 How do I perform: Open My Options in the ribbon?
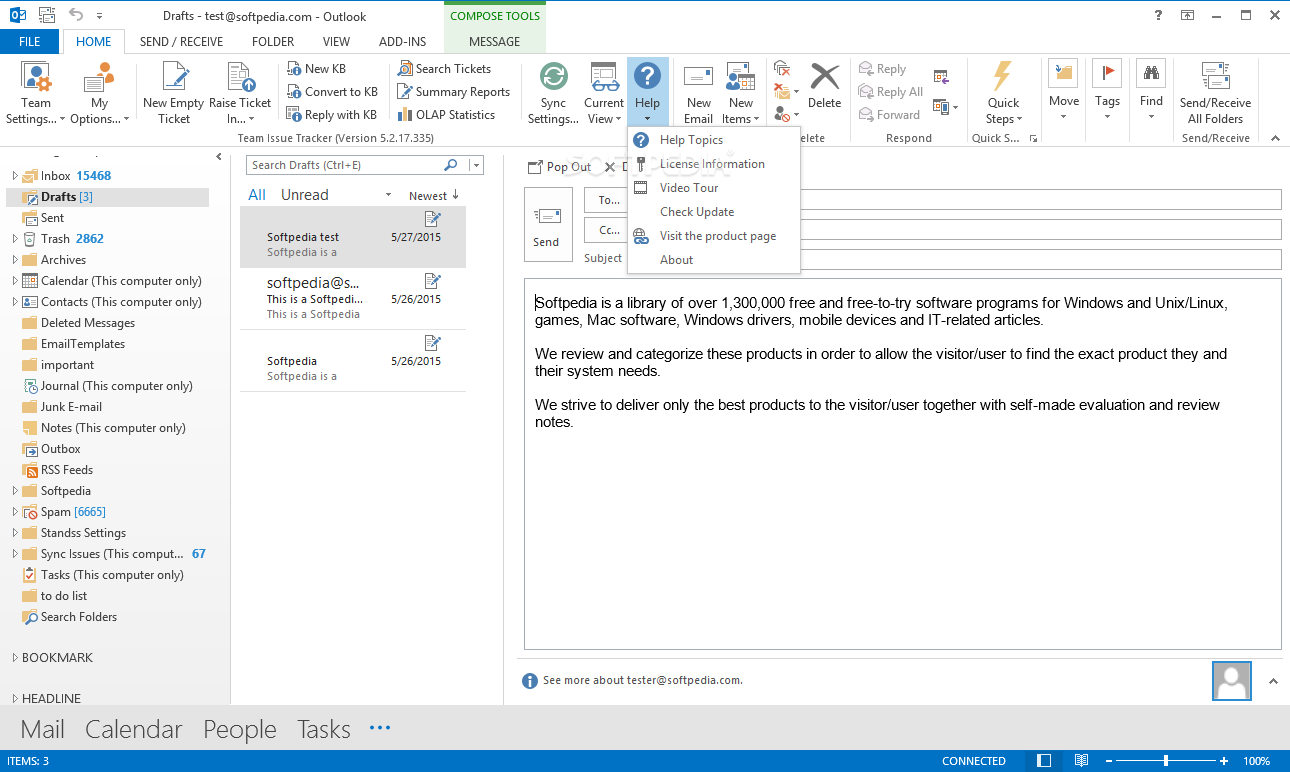tap(99, 93)
